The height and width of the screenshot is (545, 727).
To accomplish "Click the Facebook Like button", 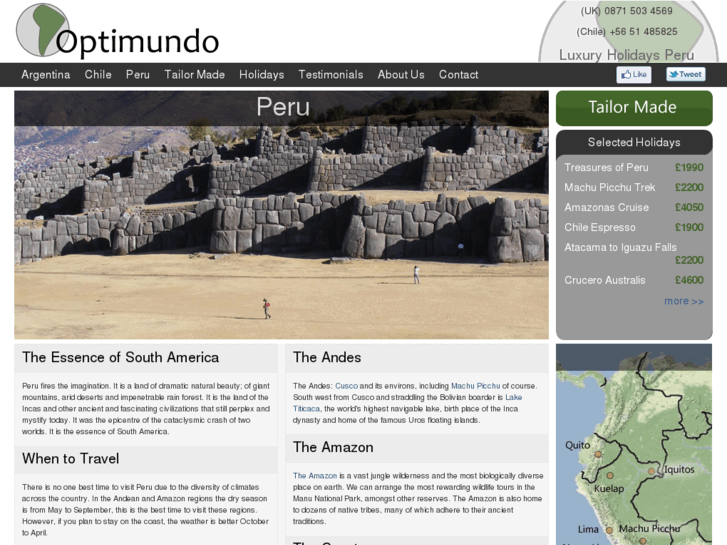I will pos(633,74).
